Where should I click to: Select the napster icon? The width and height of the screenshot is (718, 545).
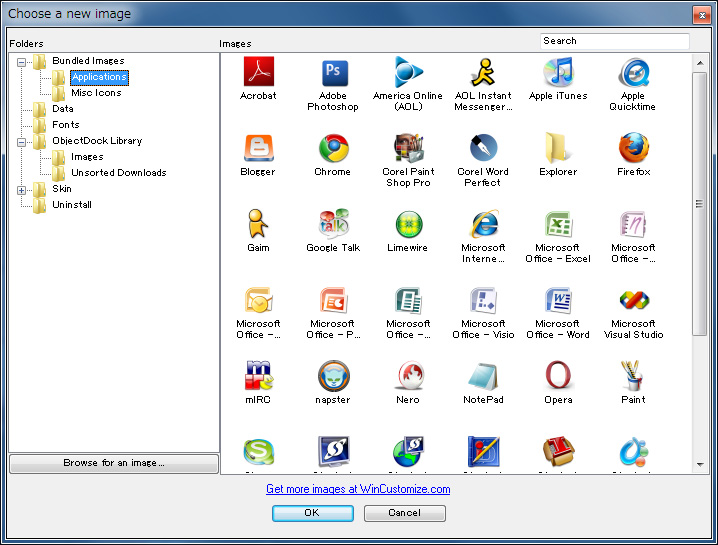tap(334, 376)
